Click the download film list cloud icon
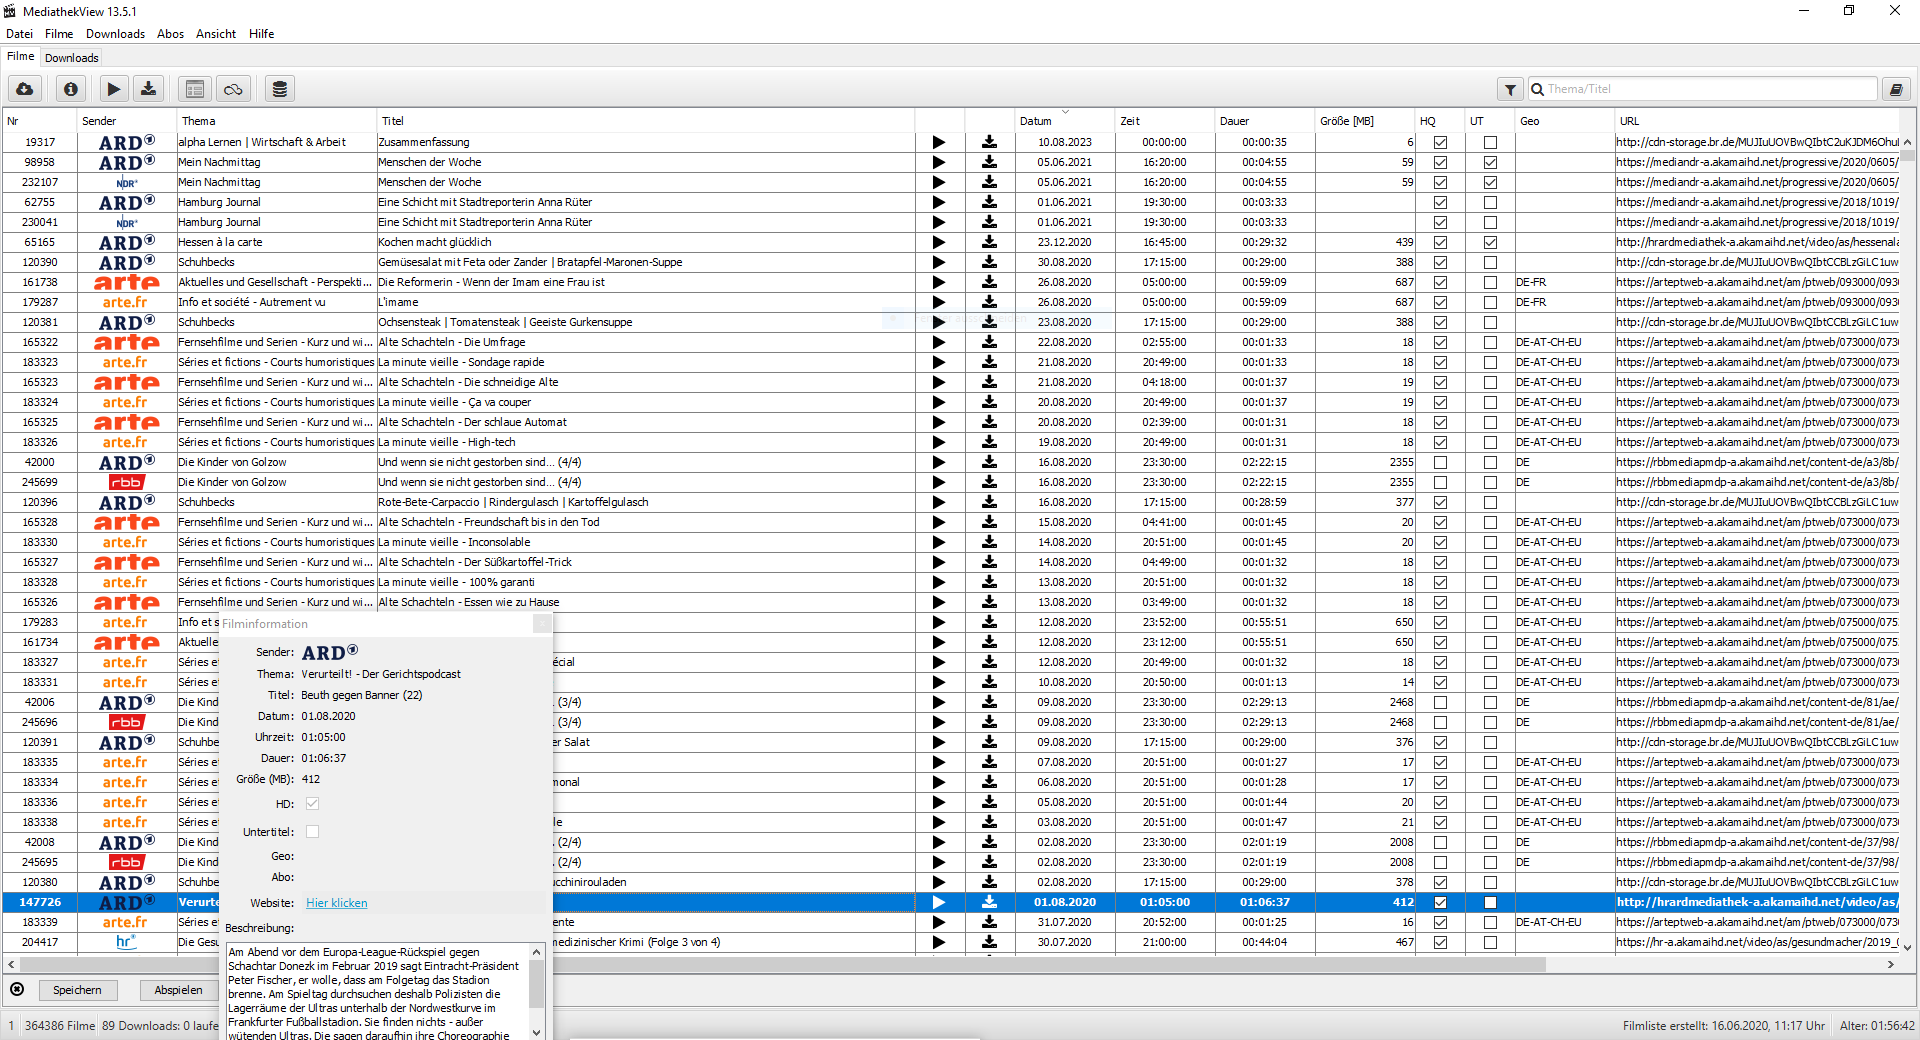This screenshot has height=1040, width=1920. point(25,89)
